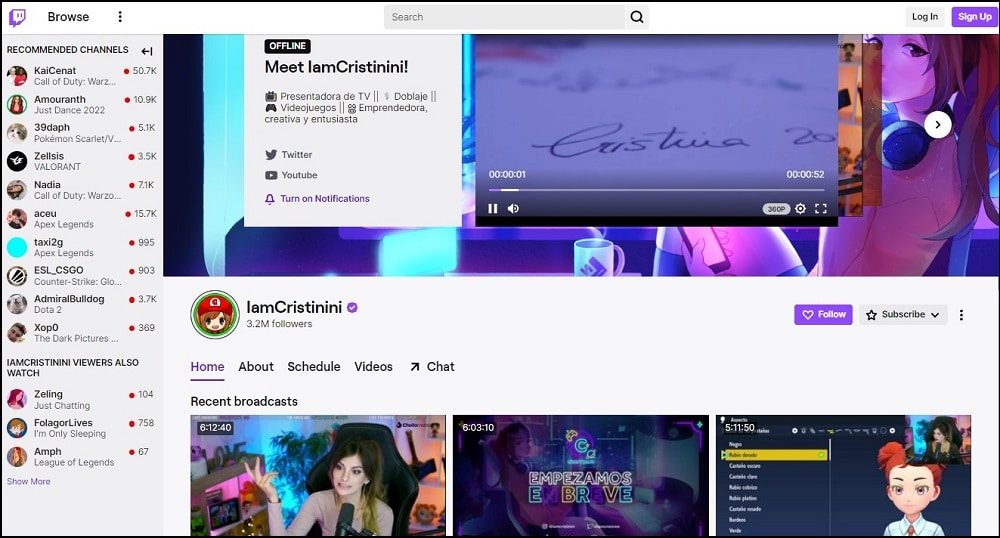This screenshot has width=1000, height=538.
Task: Click 'VALORANT' under Zellsis
Action: tap(57, 167)
